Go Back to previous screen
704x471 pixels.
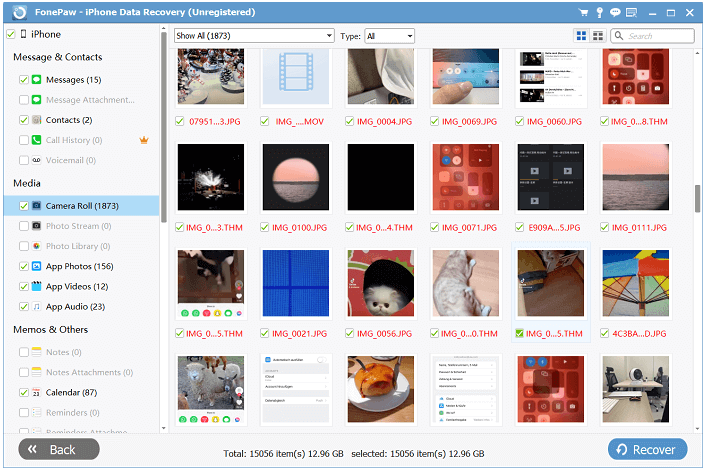click(x=59, y=449)
